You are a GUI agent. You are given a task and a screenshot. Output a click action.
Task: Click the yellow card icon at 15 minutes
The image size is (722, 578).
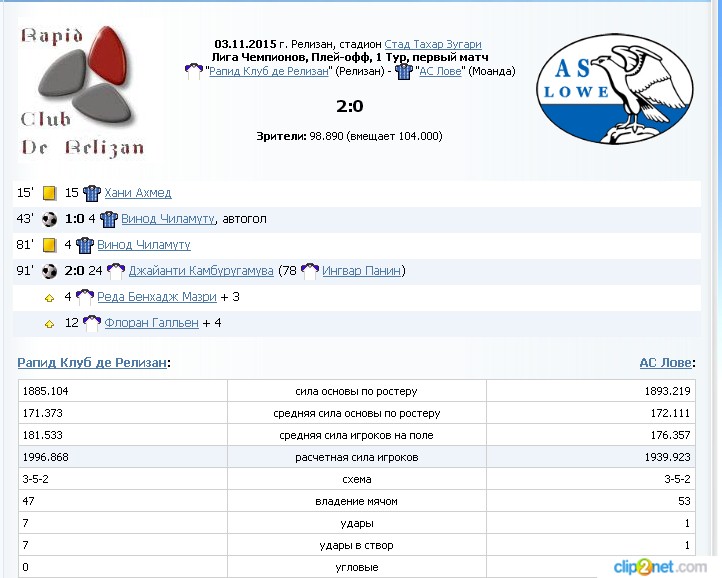click(49, 193)
